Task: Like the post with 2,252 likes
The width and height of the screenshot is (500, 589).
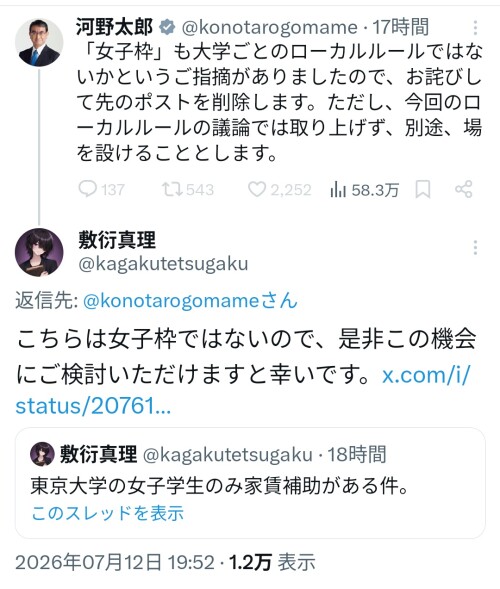Action: (257, 189)
